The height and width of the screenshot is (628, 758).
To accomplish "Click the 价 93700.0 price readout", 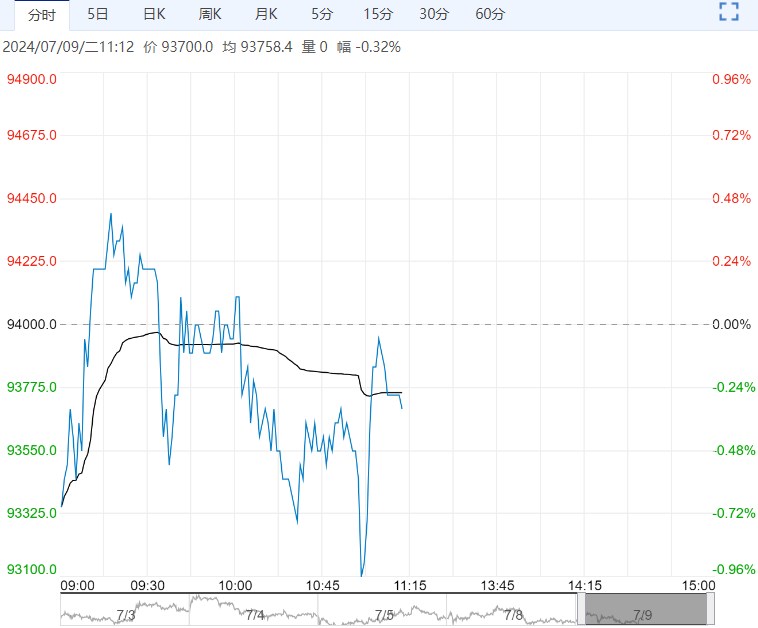I will tap(178, 47).
